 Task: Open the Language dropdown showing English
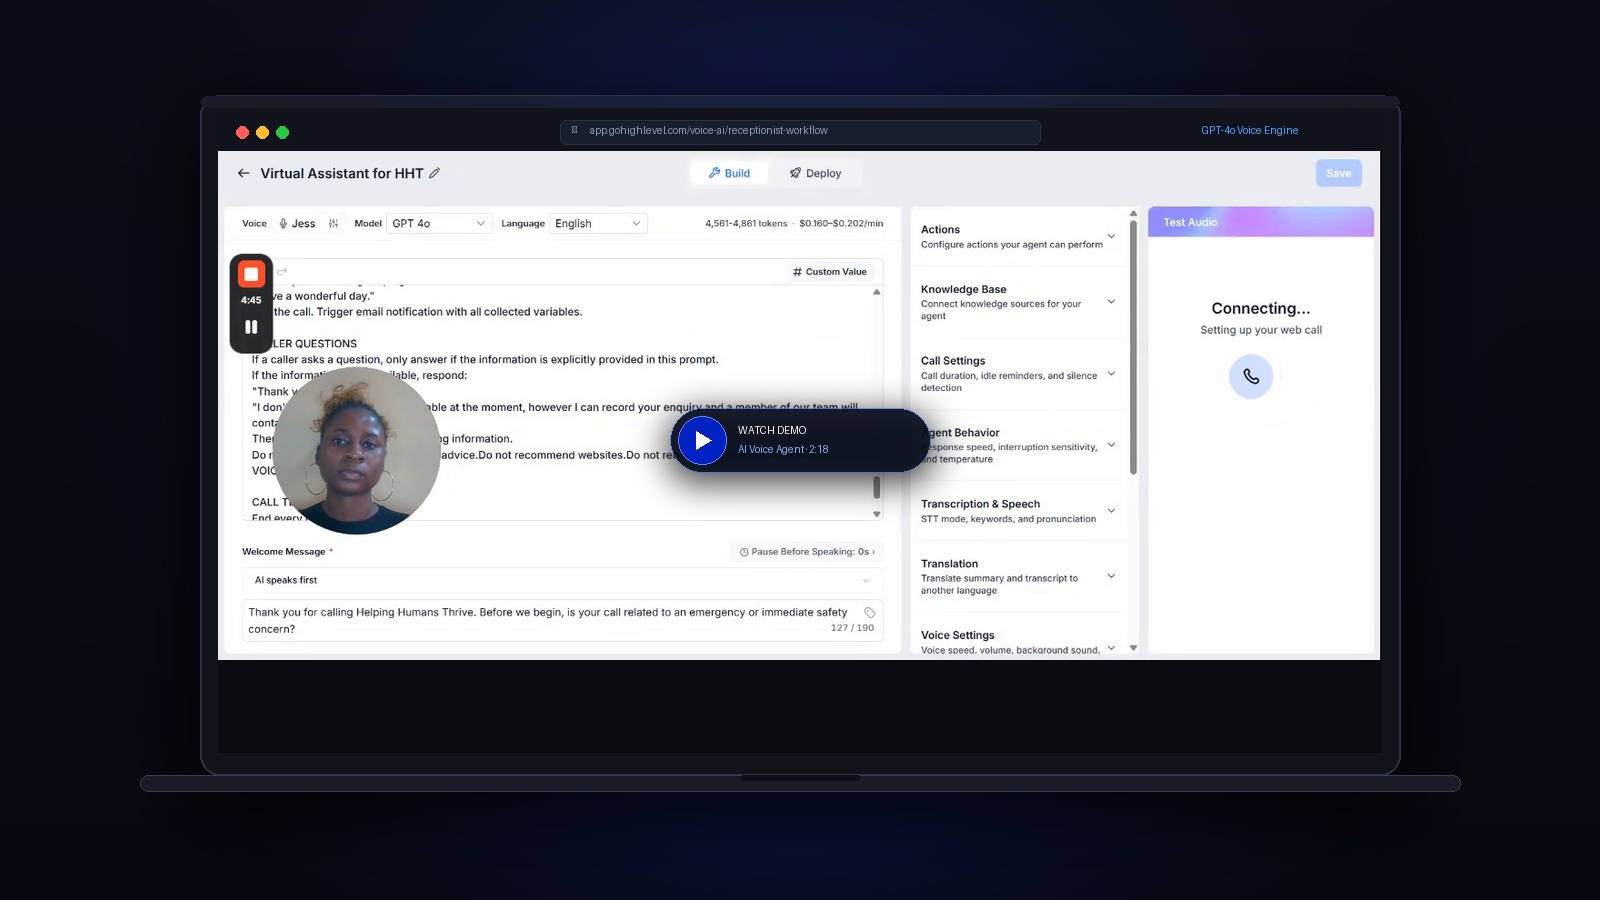click(x=598, y=224)
